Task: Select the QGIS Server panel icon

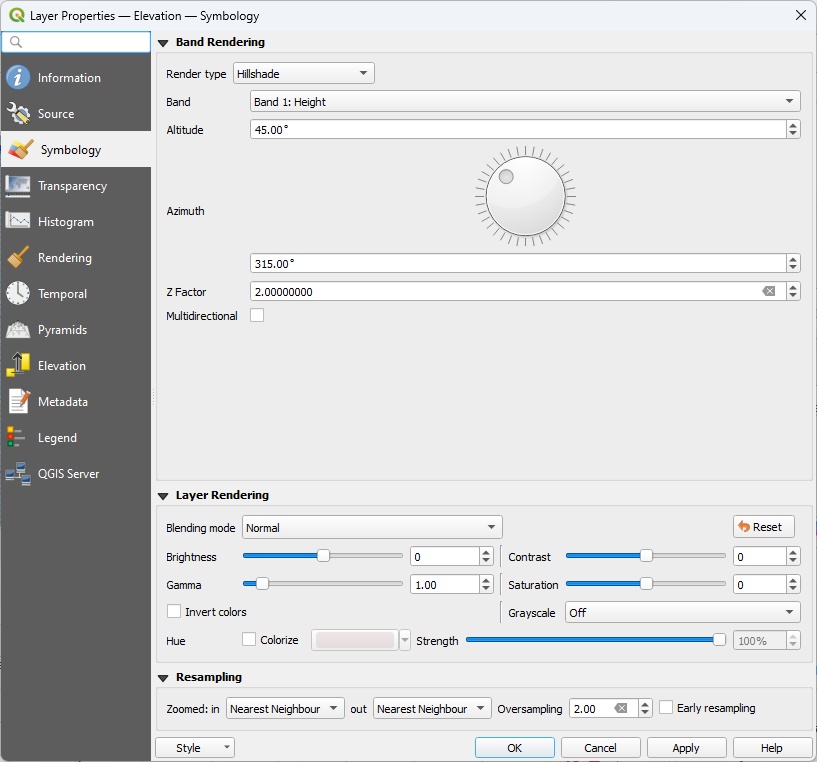Action: click(18, 473)
